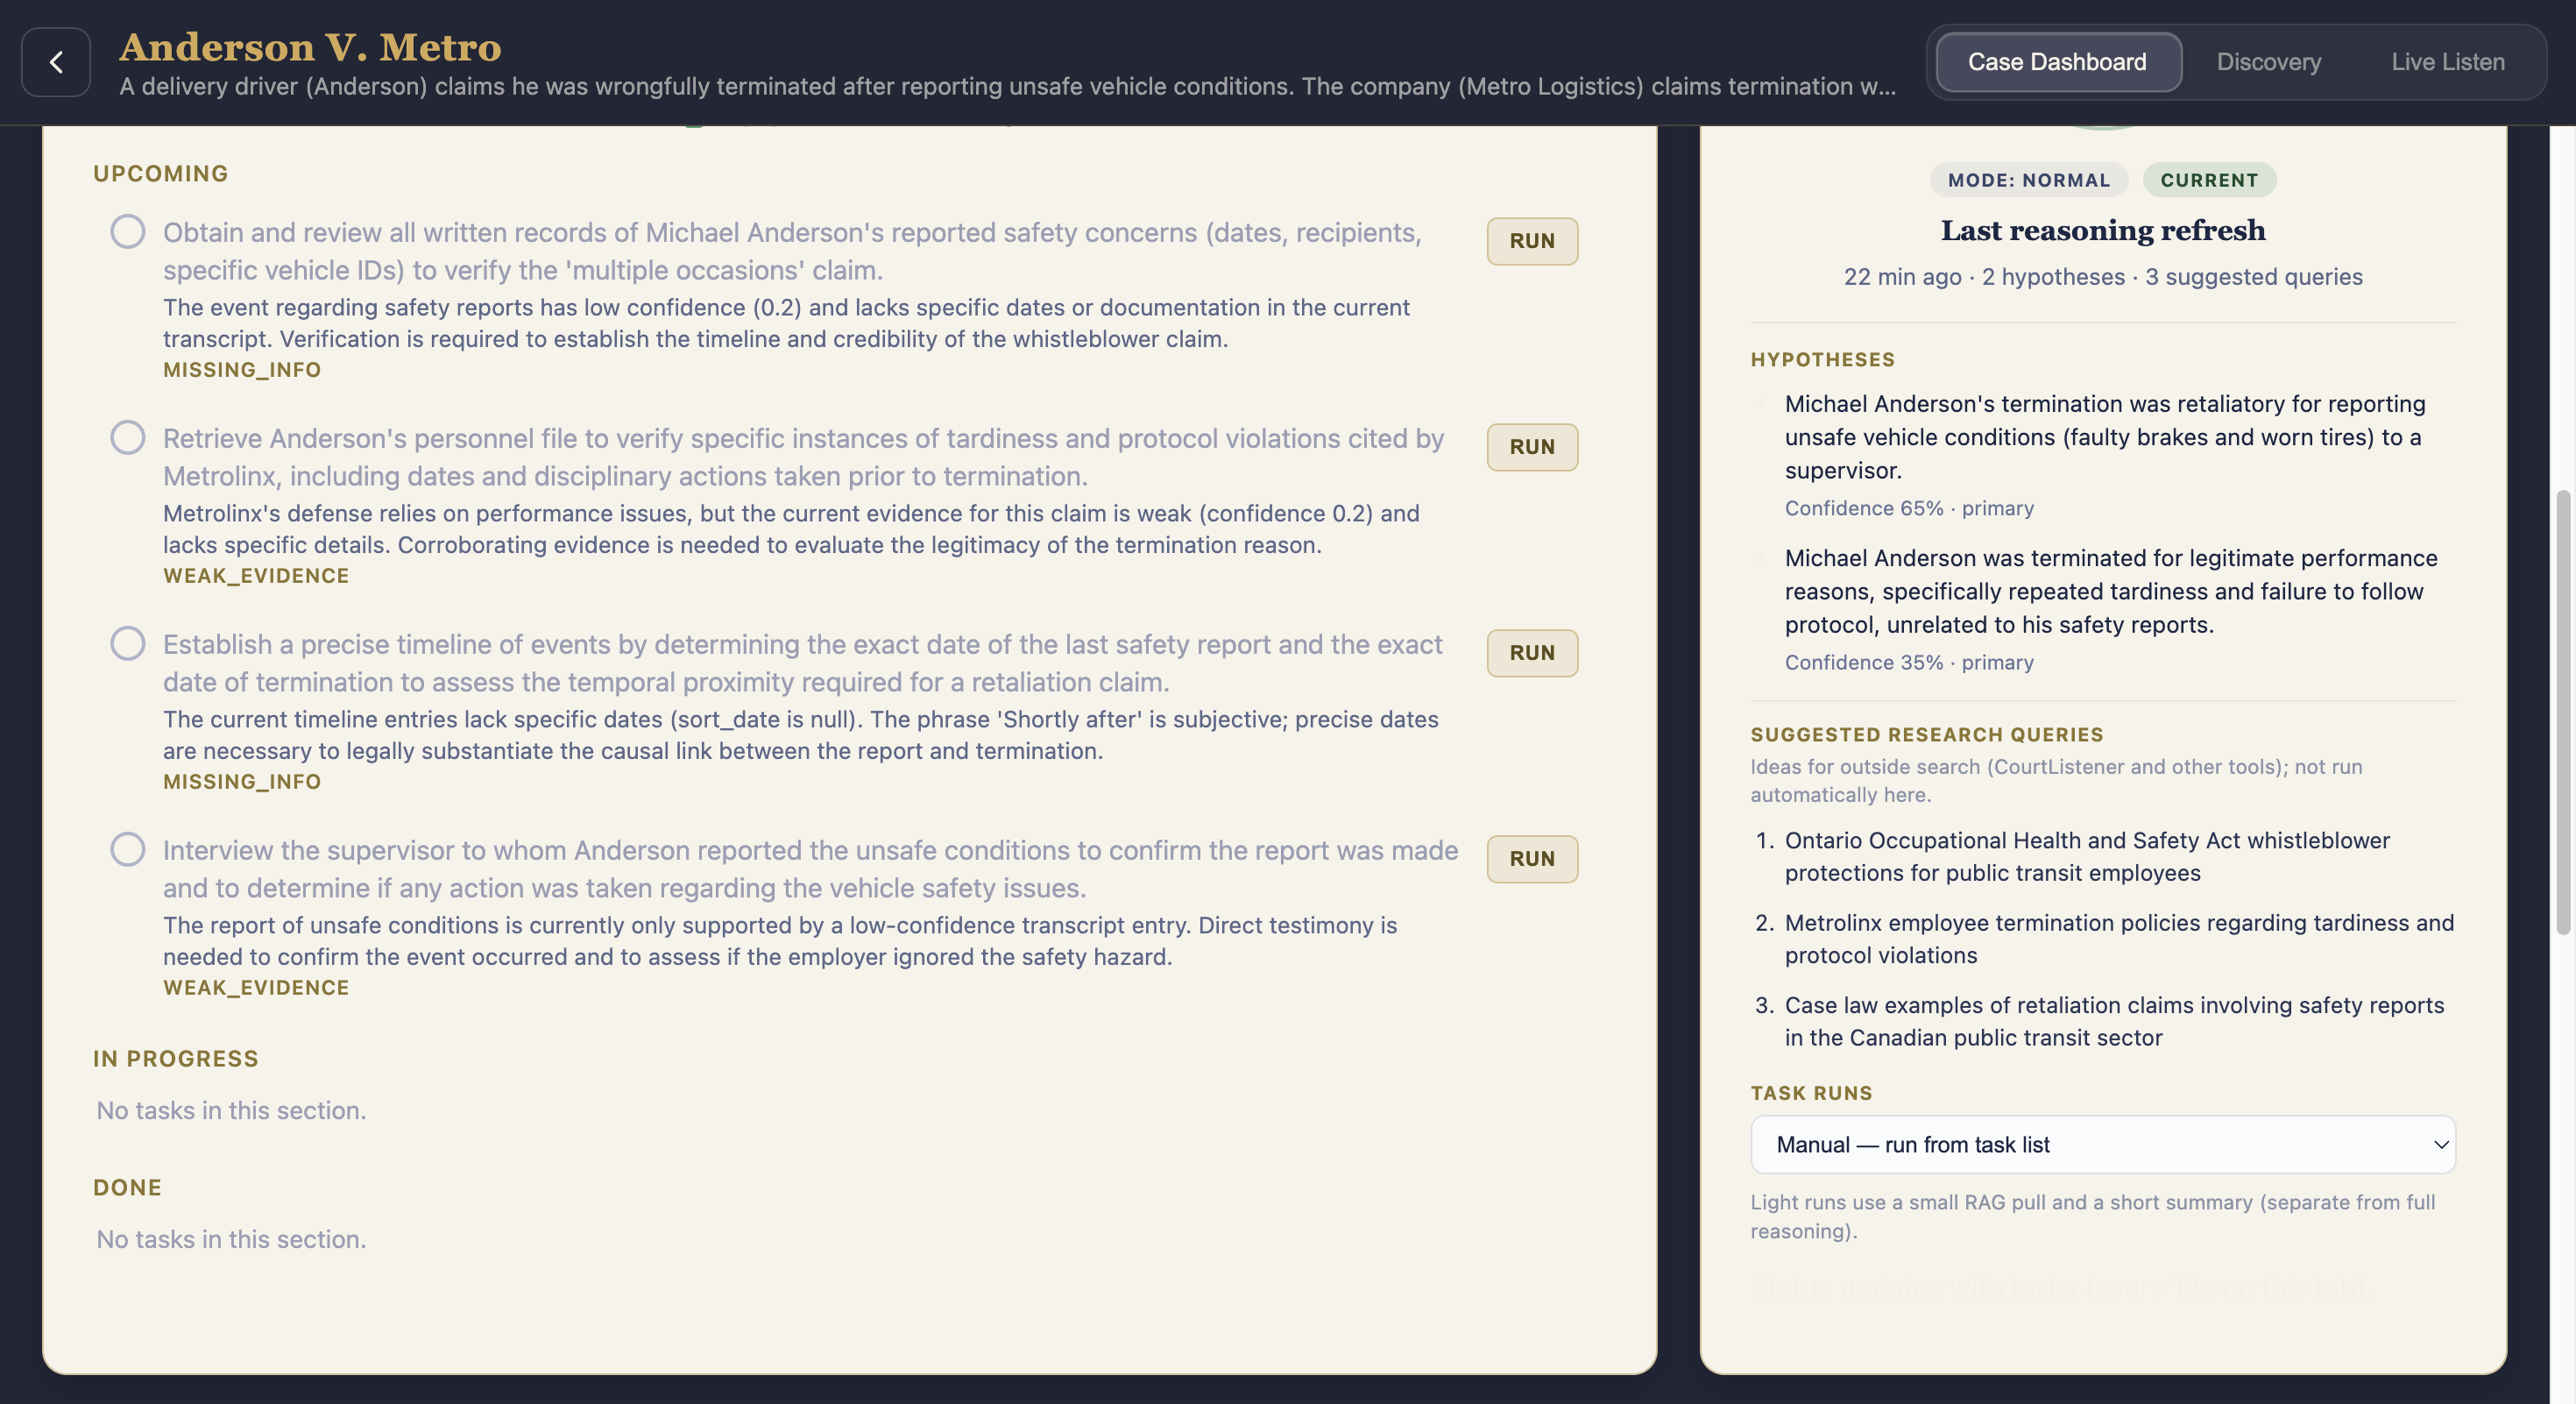Viewport: 2576px width, 1404px height.
Task: Open the Task Runs mode dropdown
Action: (2100, 1144)
